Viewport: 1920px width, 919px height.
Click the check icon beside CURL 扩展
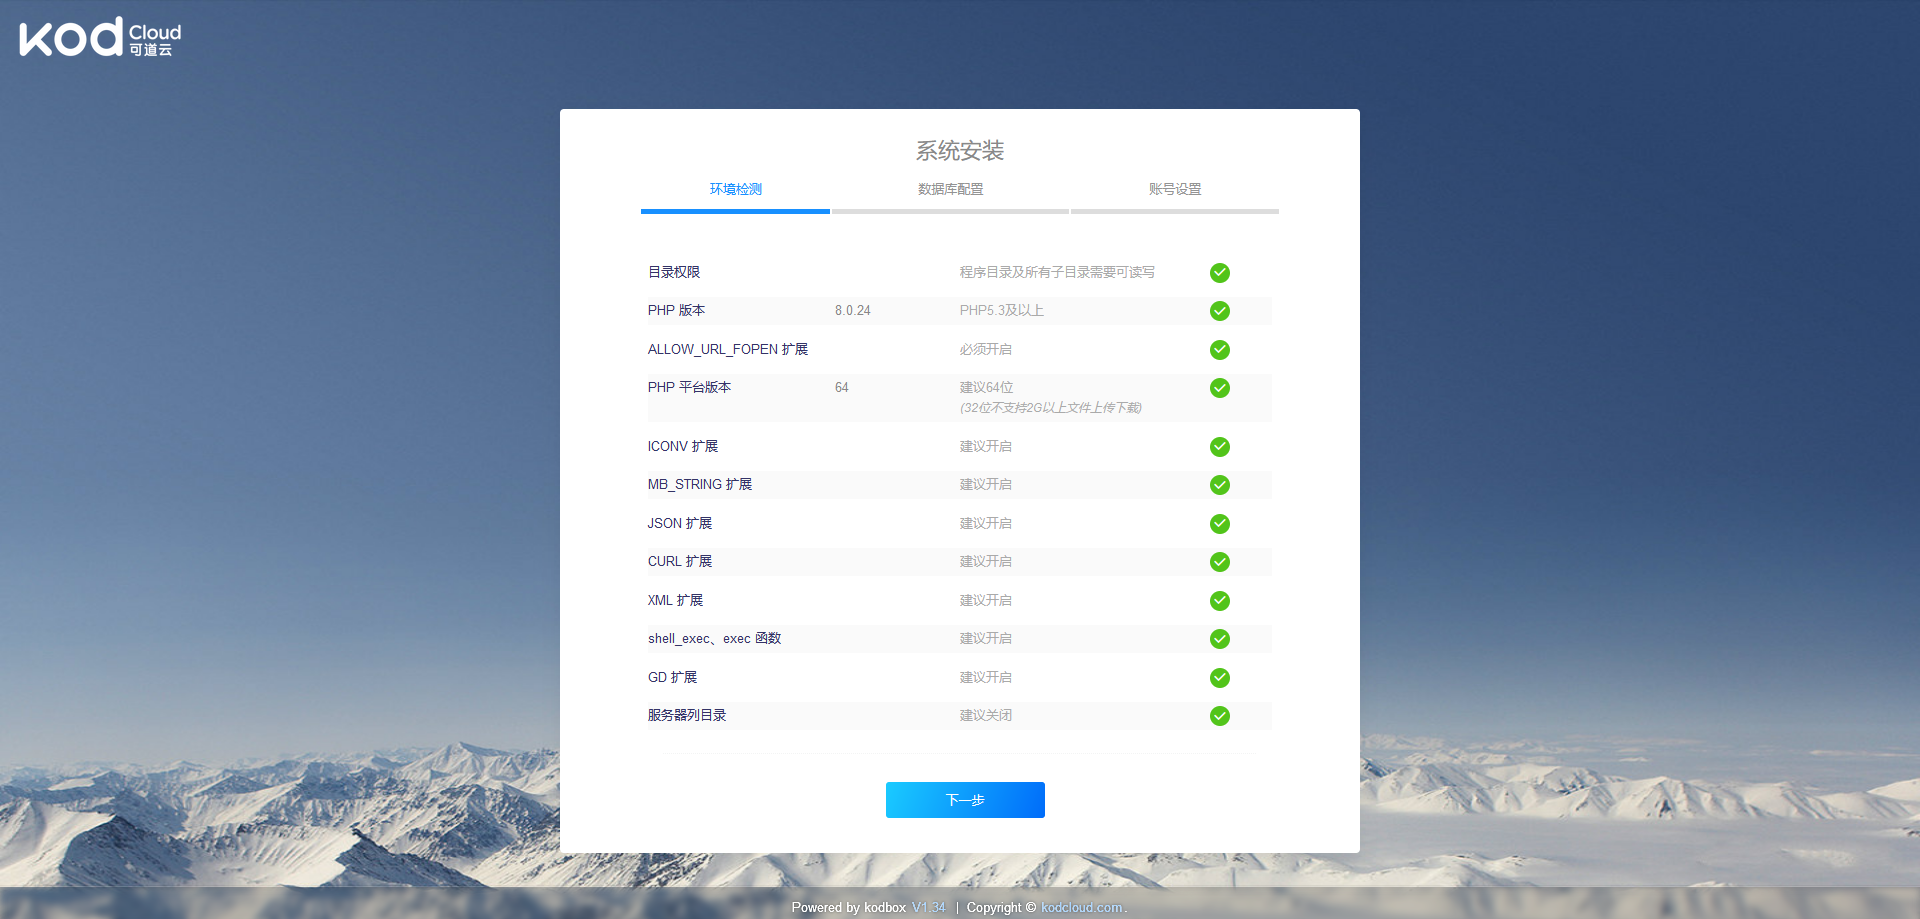pos(1220,562)
